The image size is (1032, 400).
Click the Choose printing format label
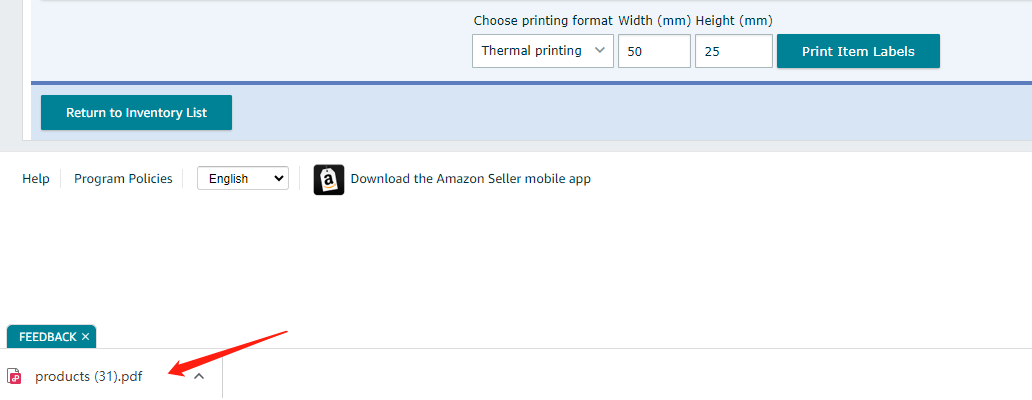coord(543,21)
